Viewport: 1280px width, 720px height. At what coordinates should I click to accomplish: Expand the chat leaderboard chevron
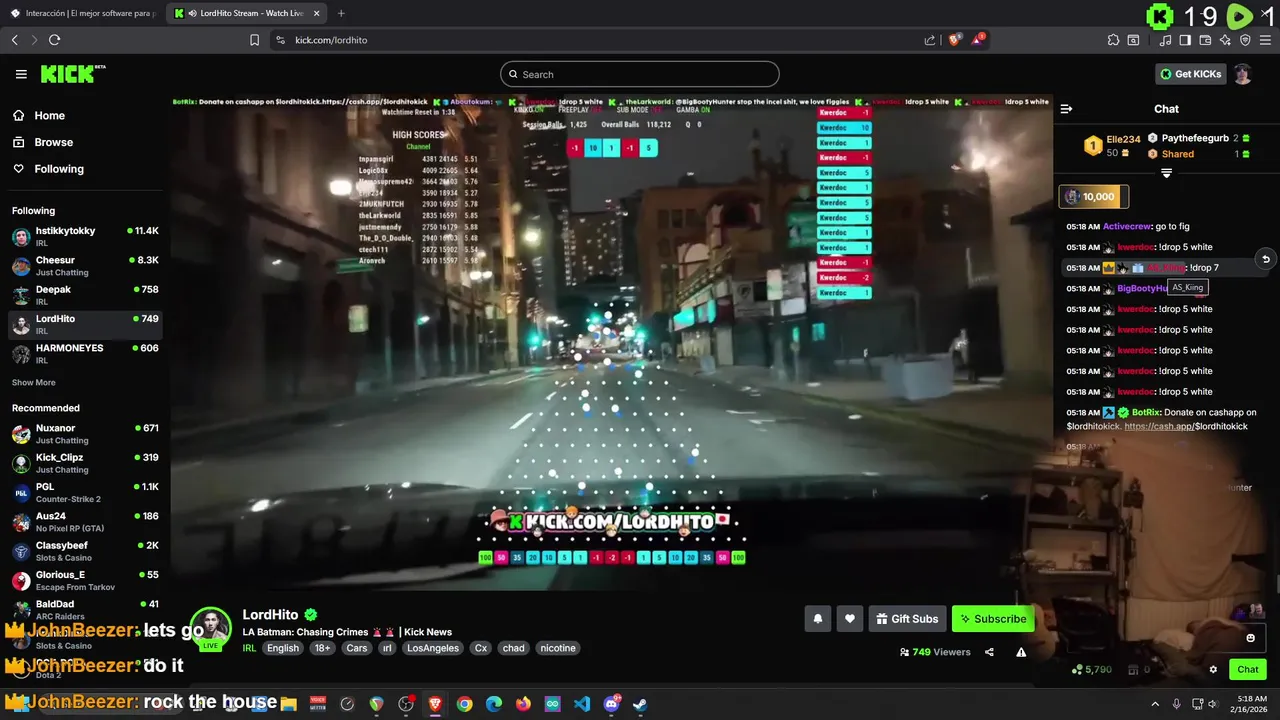pos(1166,173)
